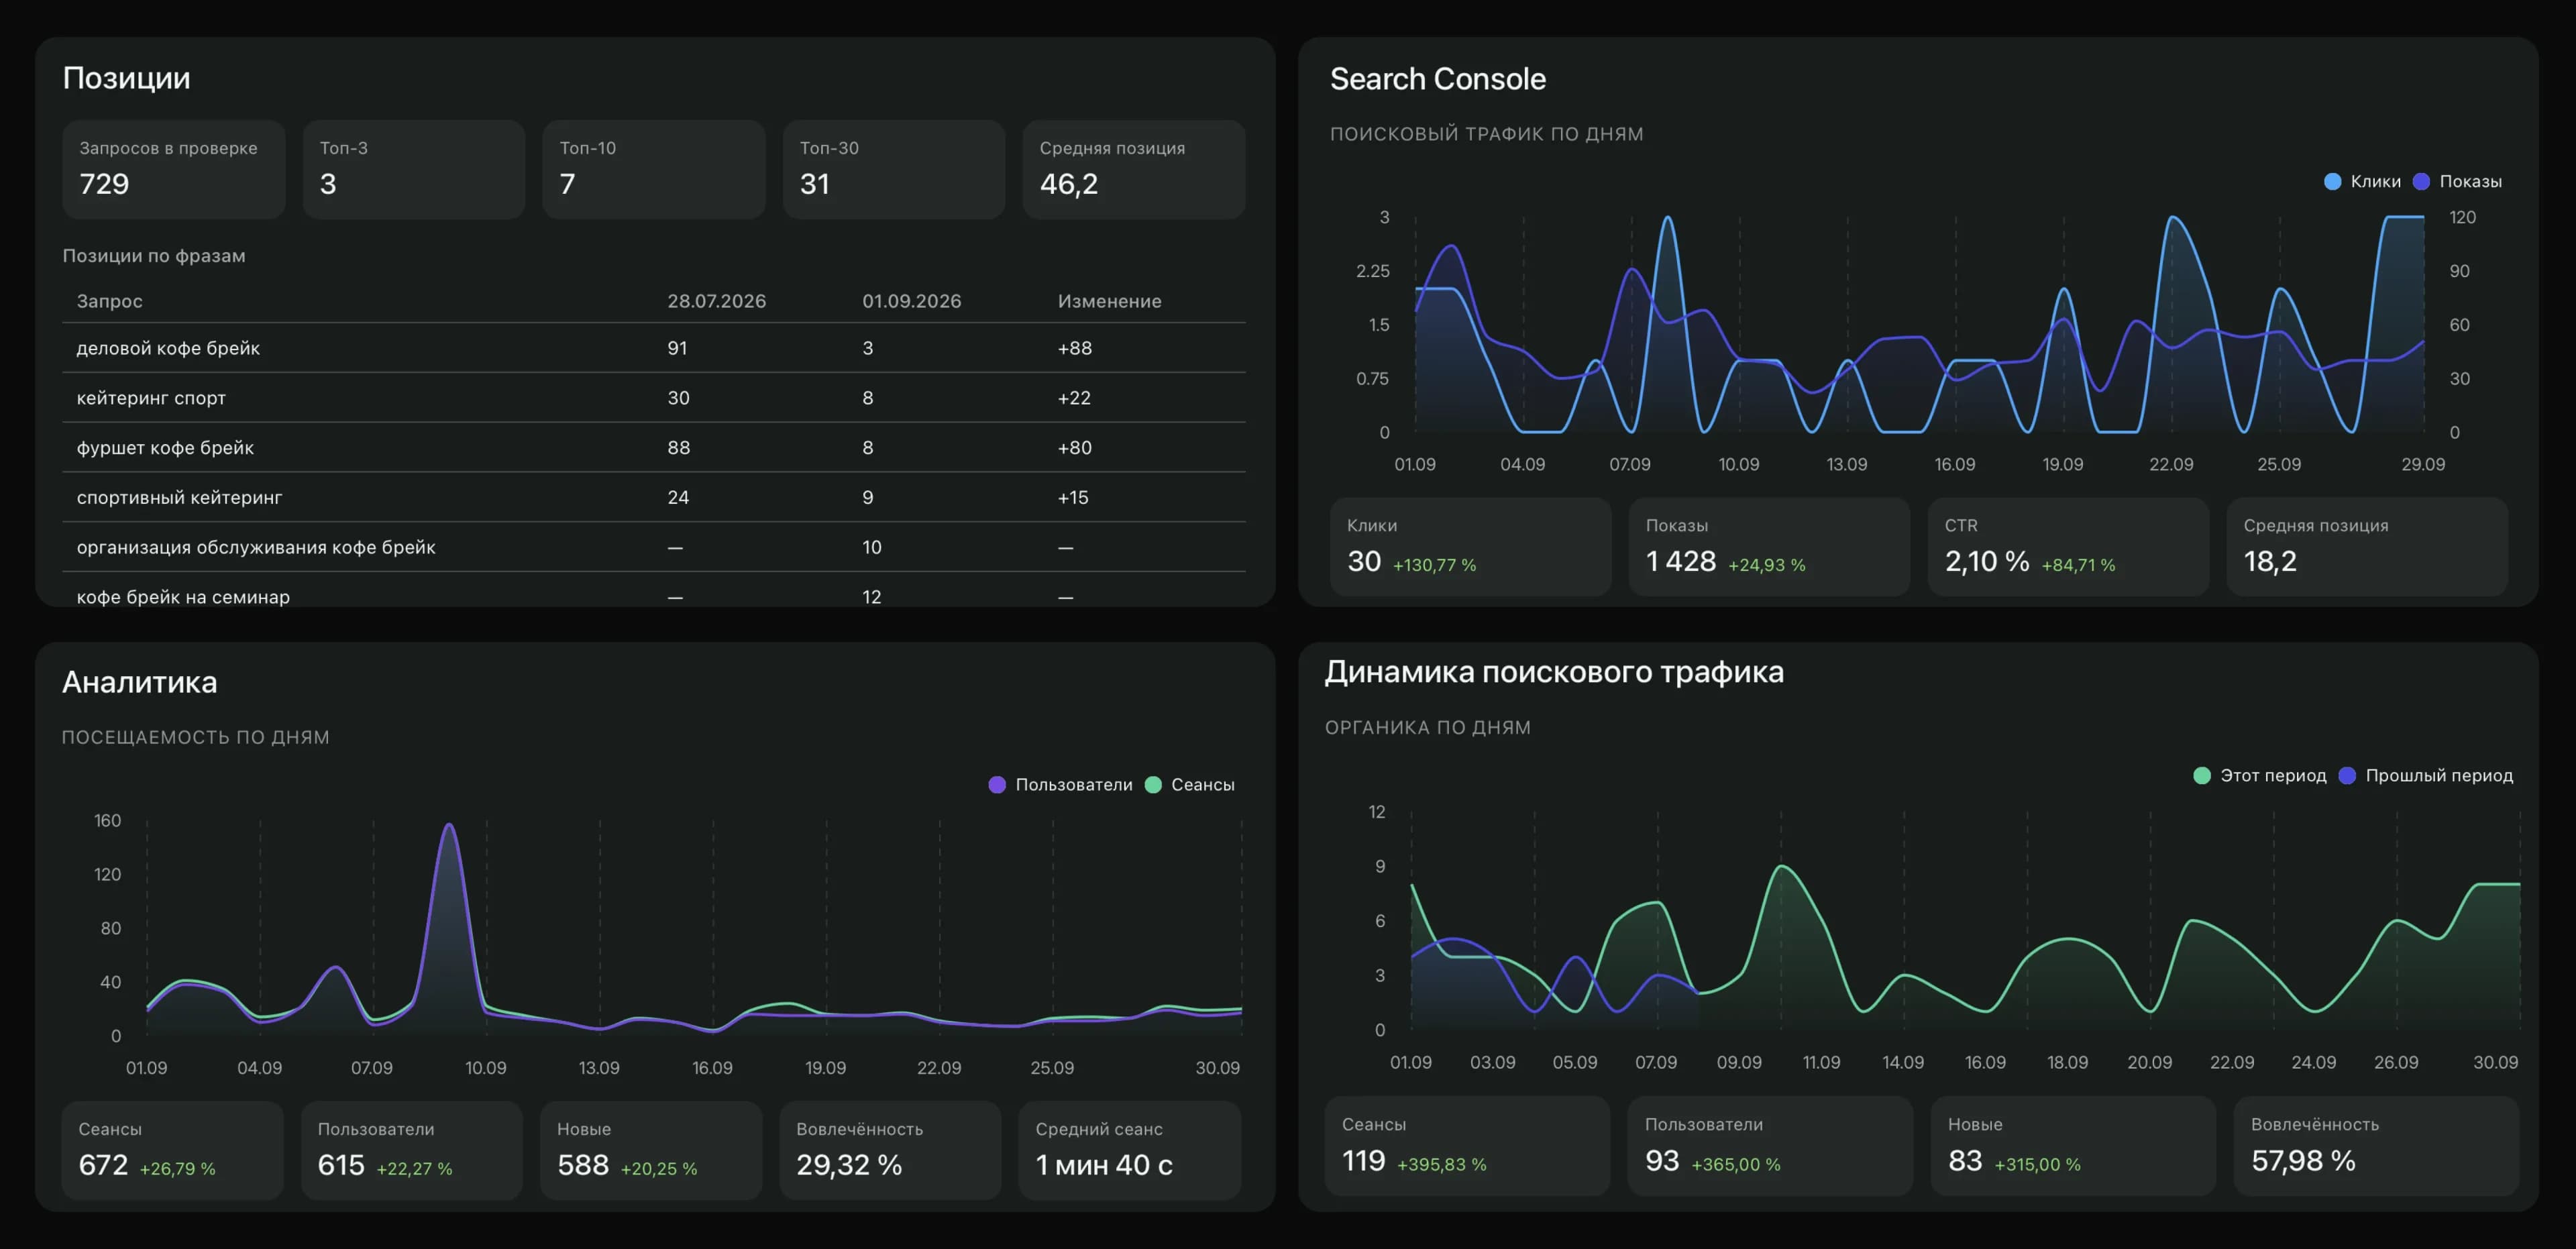Click the Средняя позиция 46,2 card
Viewport: 2576px width, 1249px height.
point(1134,170)
